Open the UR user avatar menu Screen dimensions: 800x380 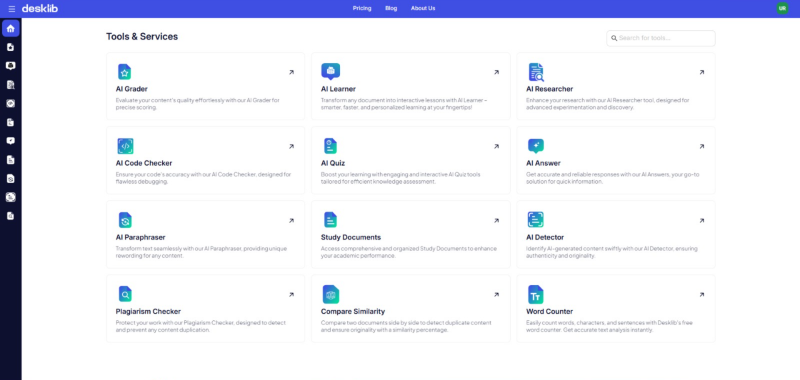(x=782, y=8)
